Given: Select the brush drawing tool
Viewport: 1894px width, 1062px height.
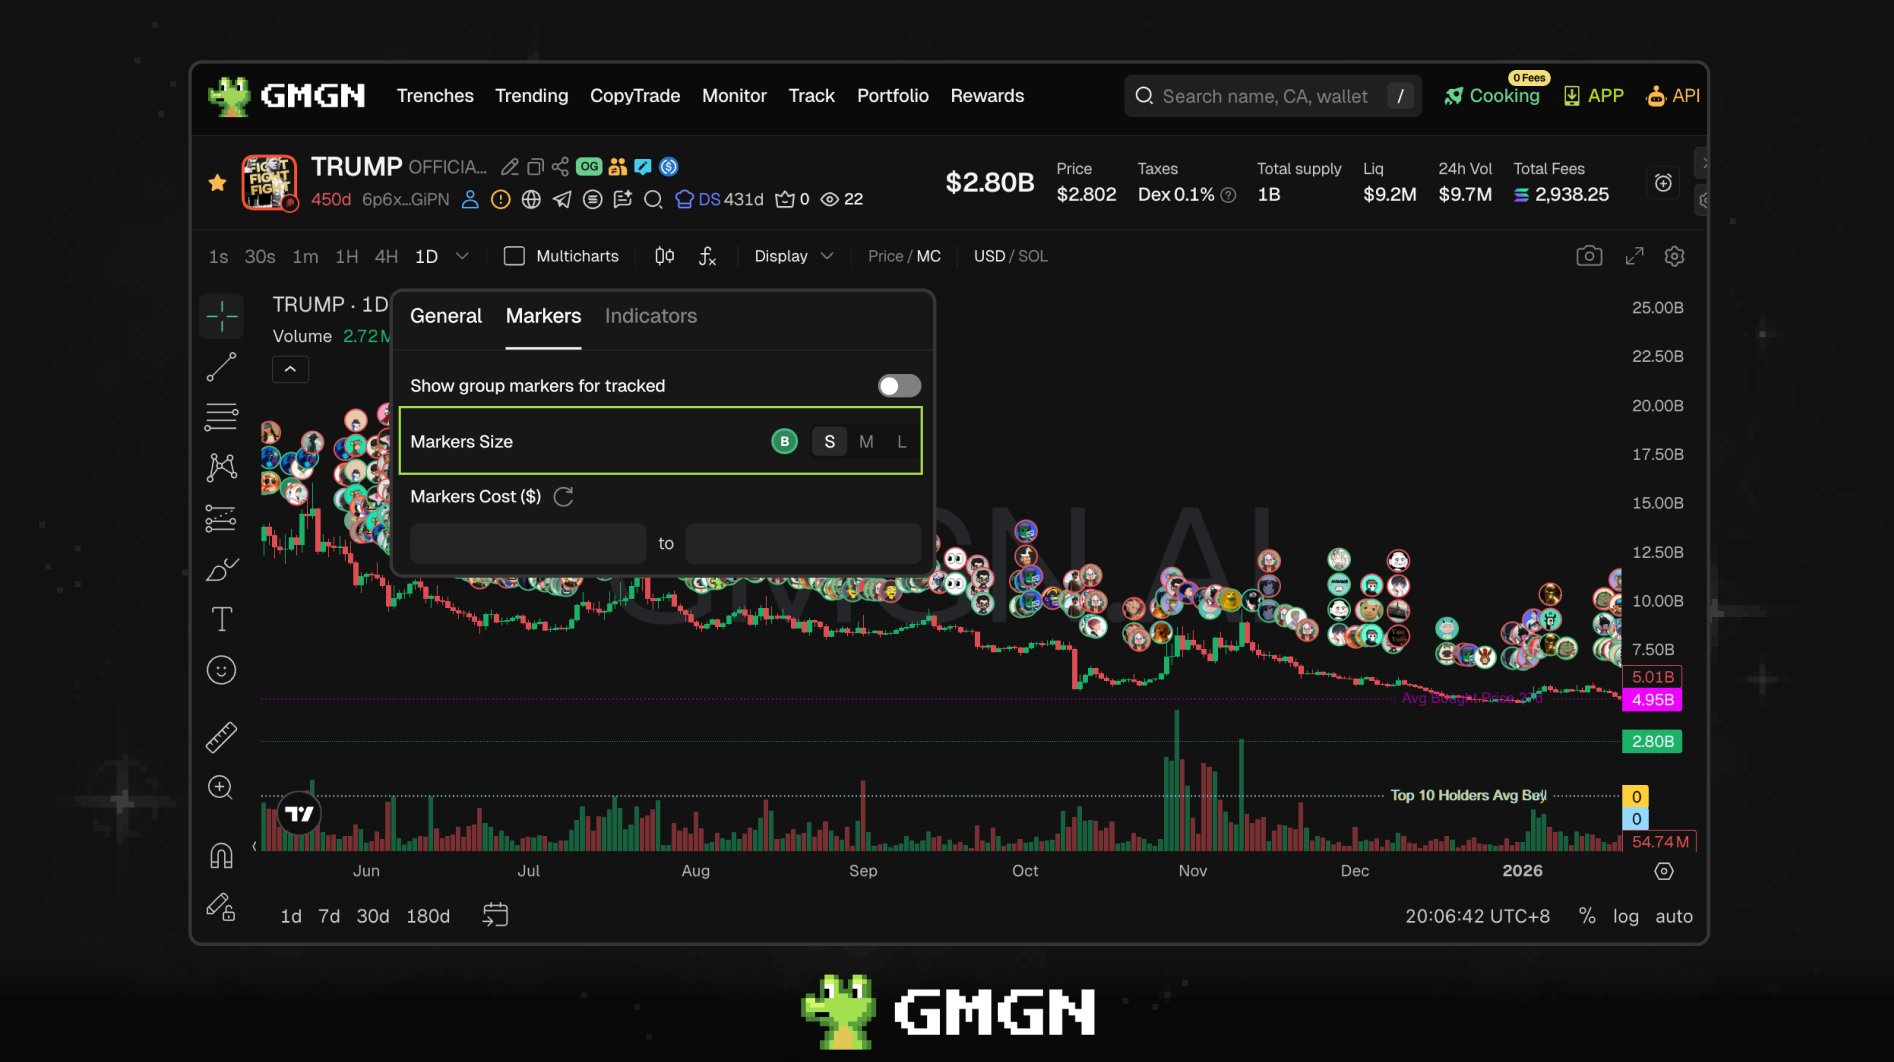Looking at the screenshot, I should click(x=222, y=569).
